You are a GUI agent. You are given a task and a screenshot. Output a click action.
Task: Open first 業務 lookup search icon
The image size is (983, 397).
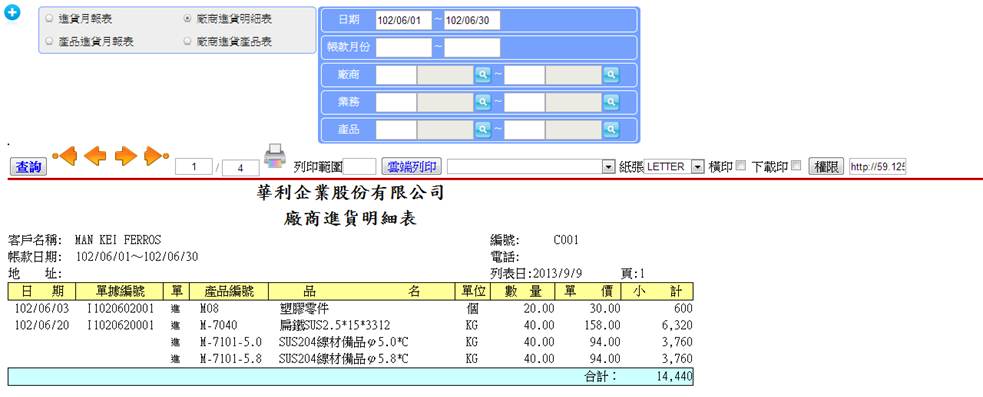point(482,102)
